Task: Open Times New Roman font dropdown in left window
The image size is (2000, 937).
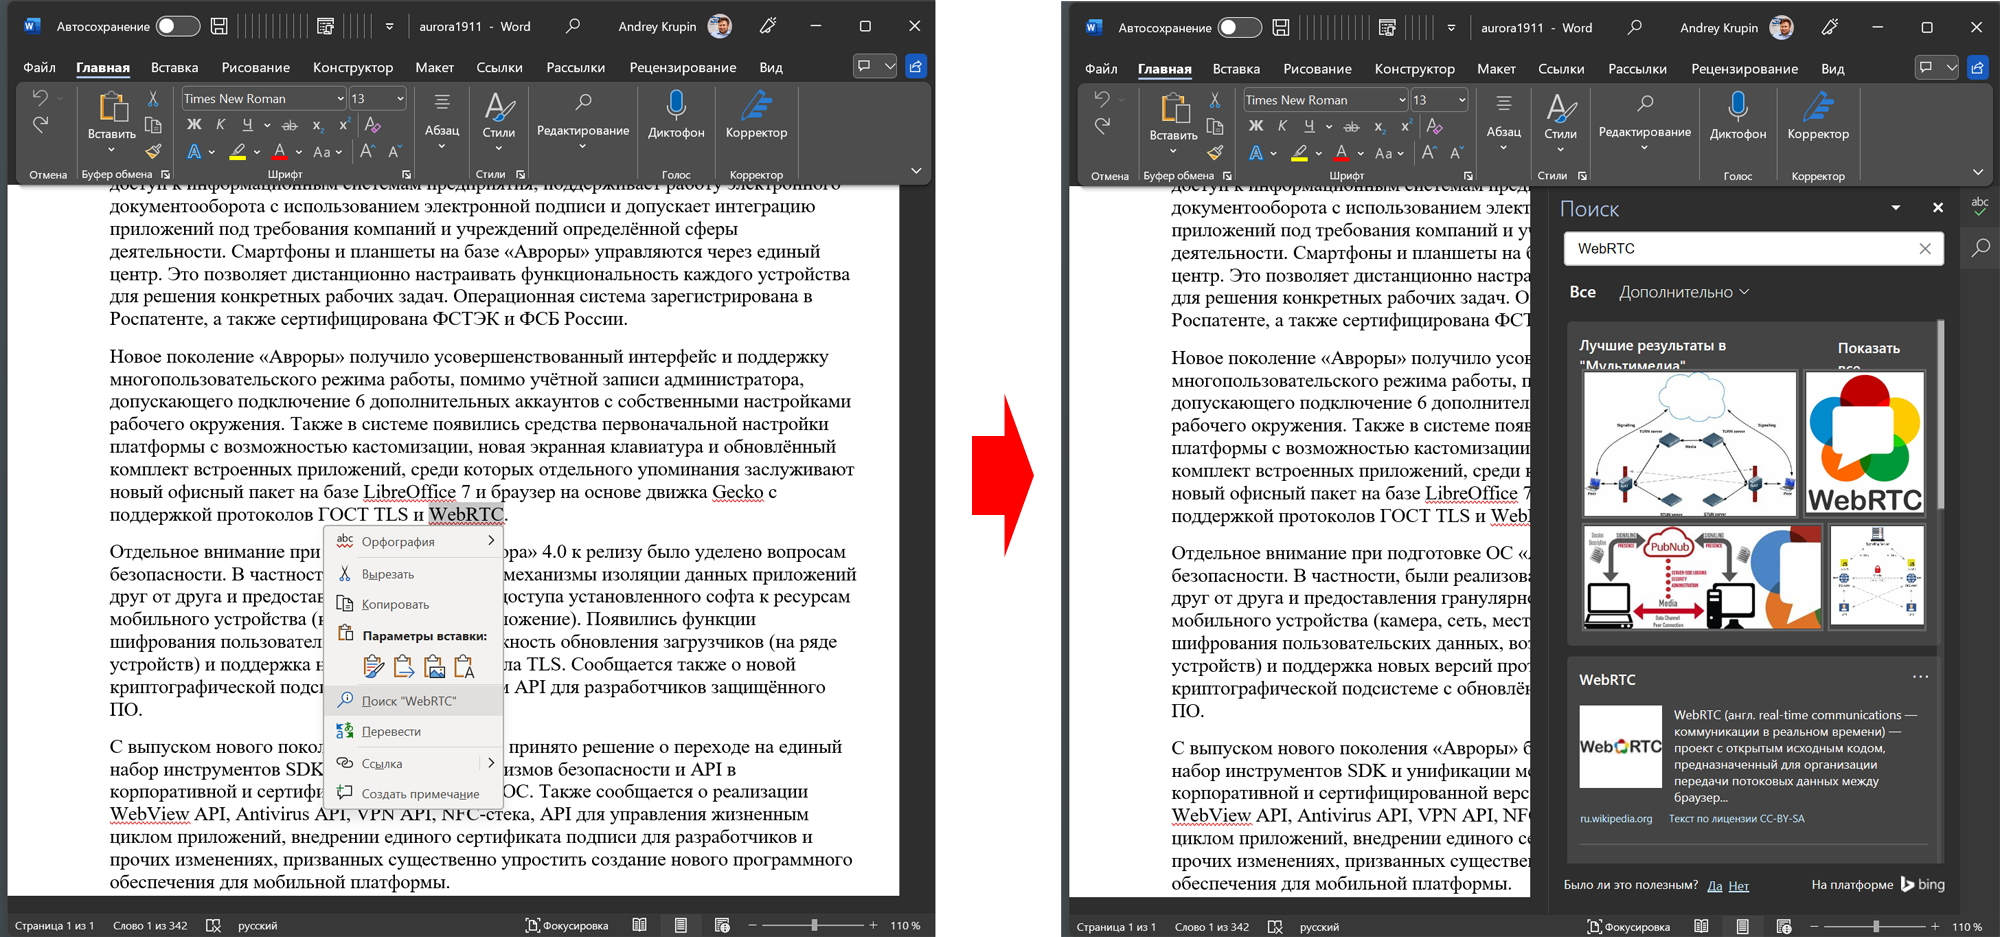Action: (340, 99)
